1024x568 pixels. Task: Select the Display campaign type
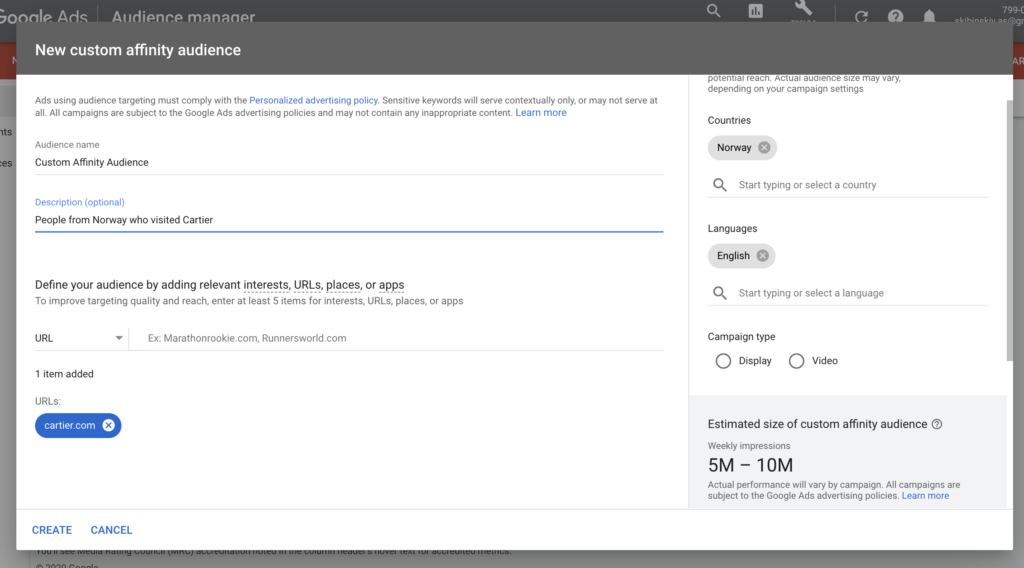[x=723, y=361]
